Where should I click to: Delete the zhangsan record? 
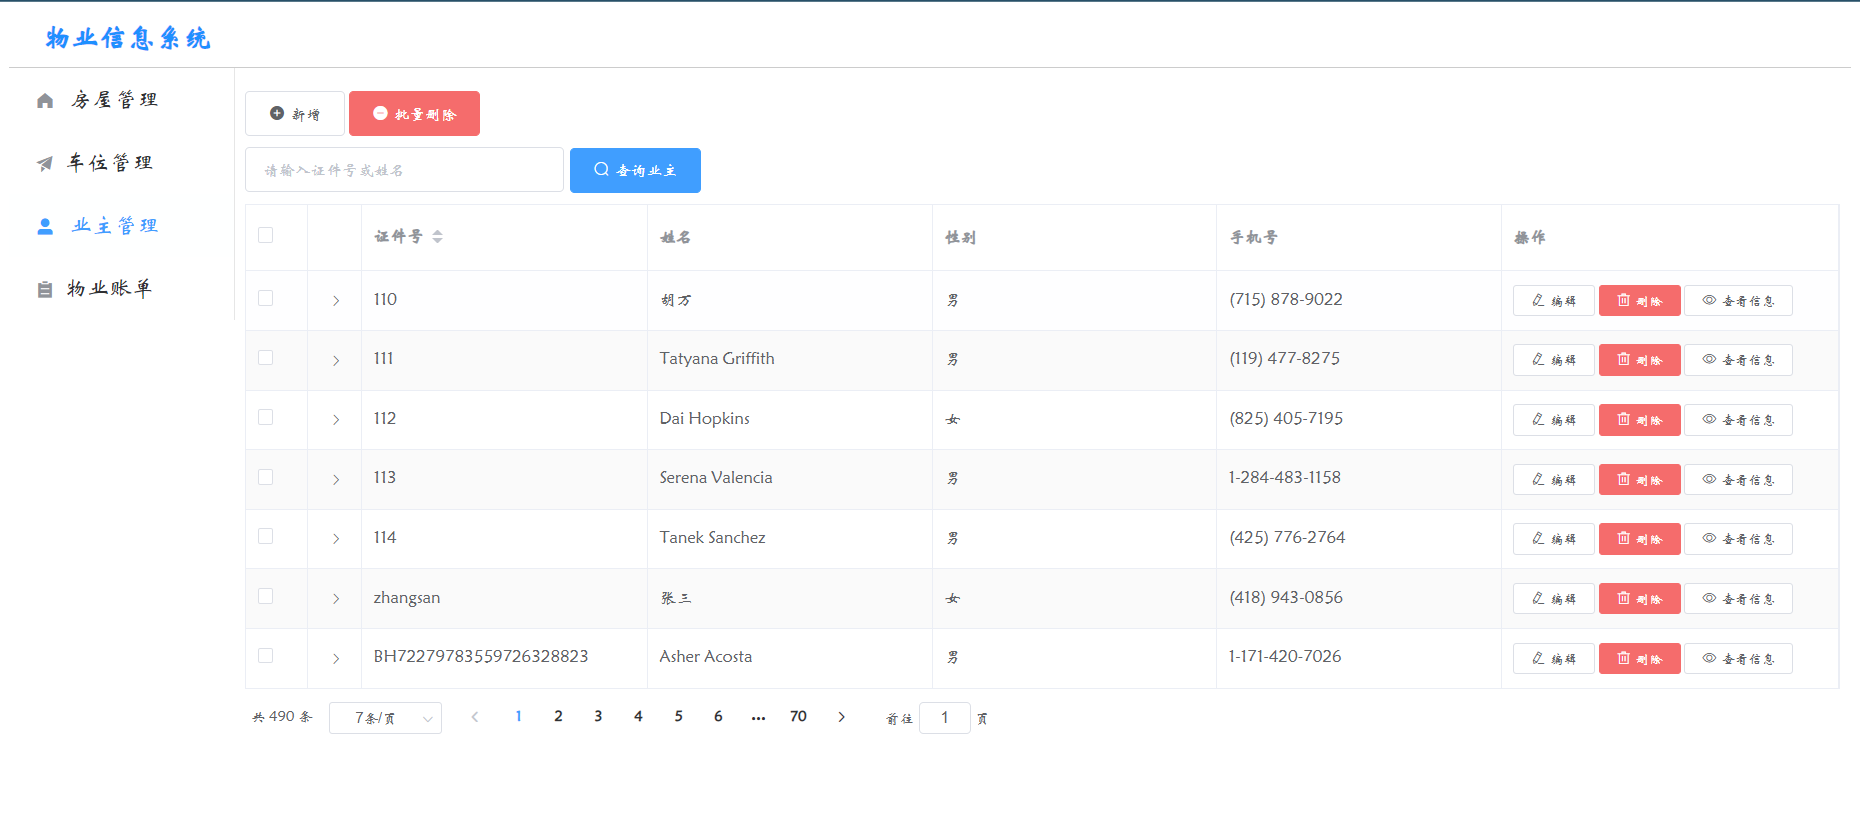pyautogui.click(x=1639, y=599)
